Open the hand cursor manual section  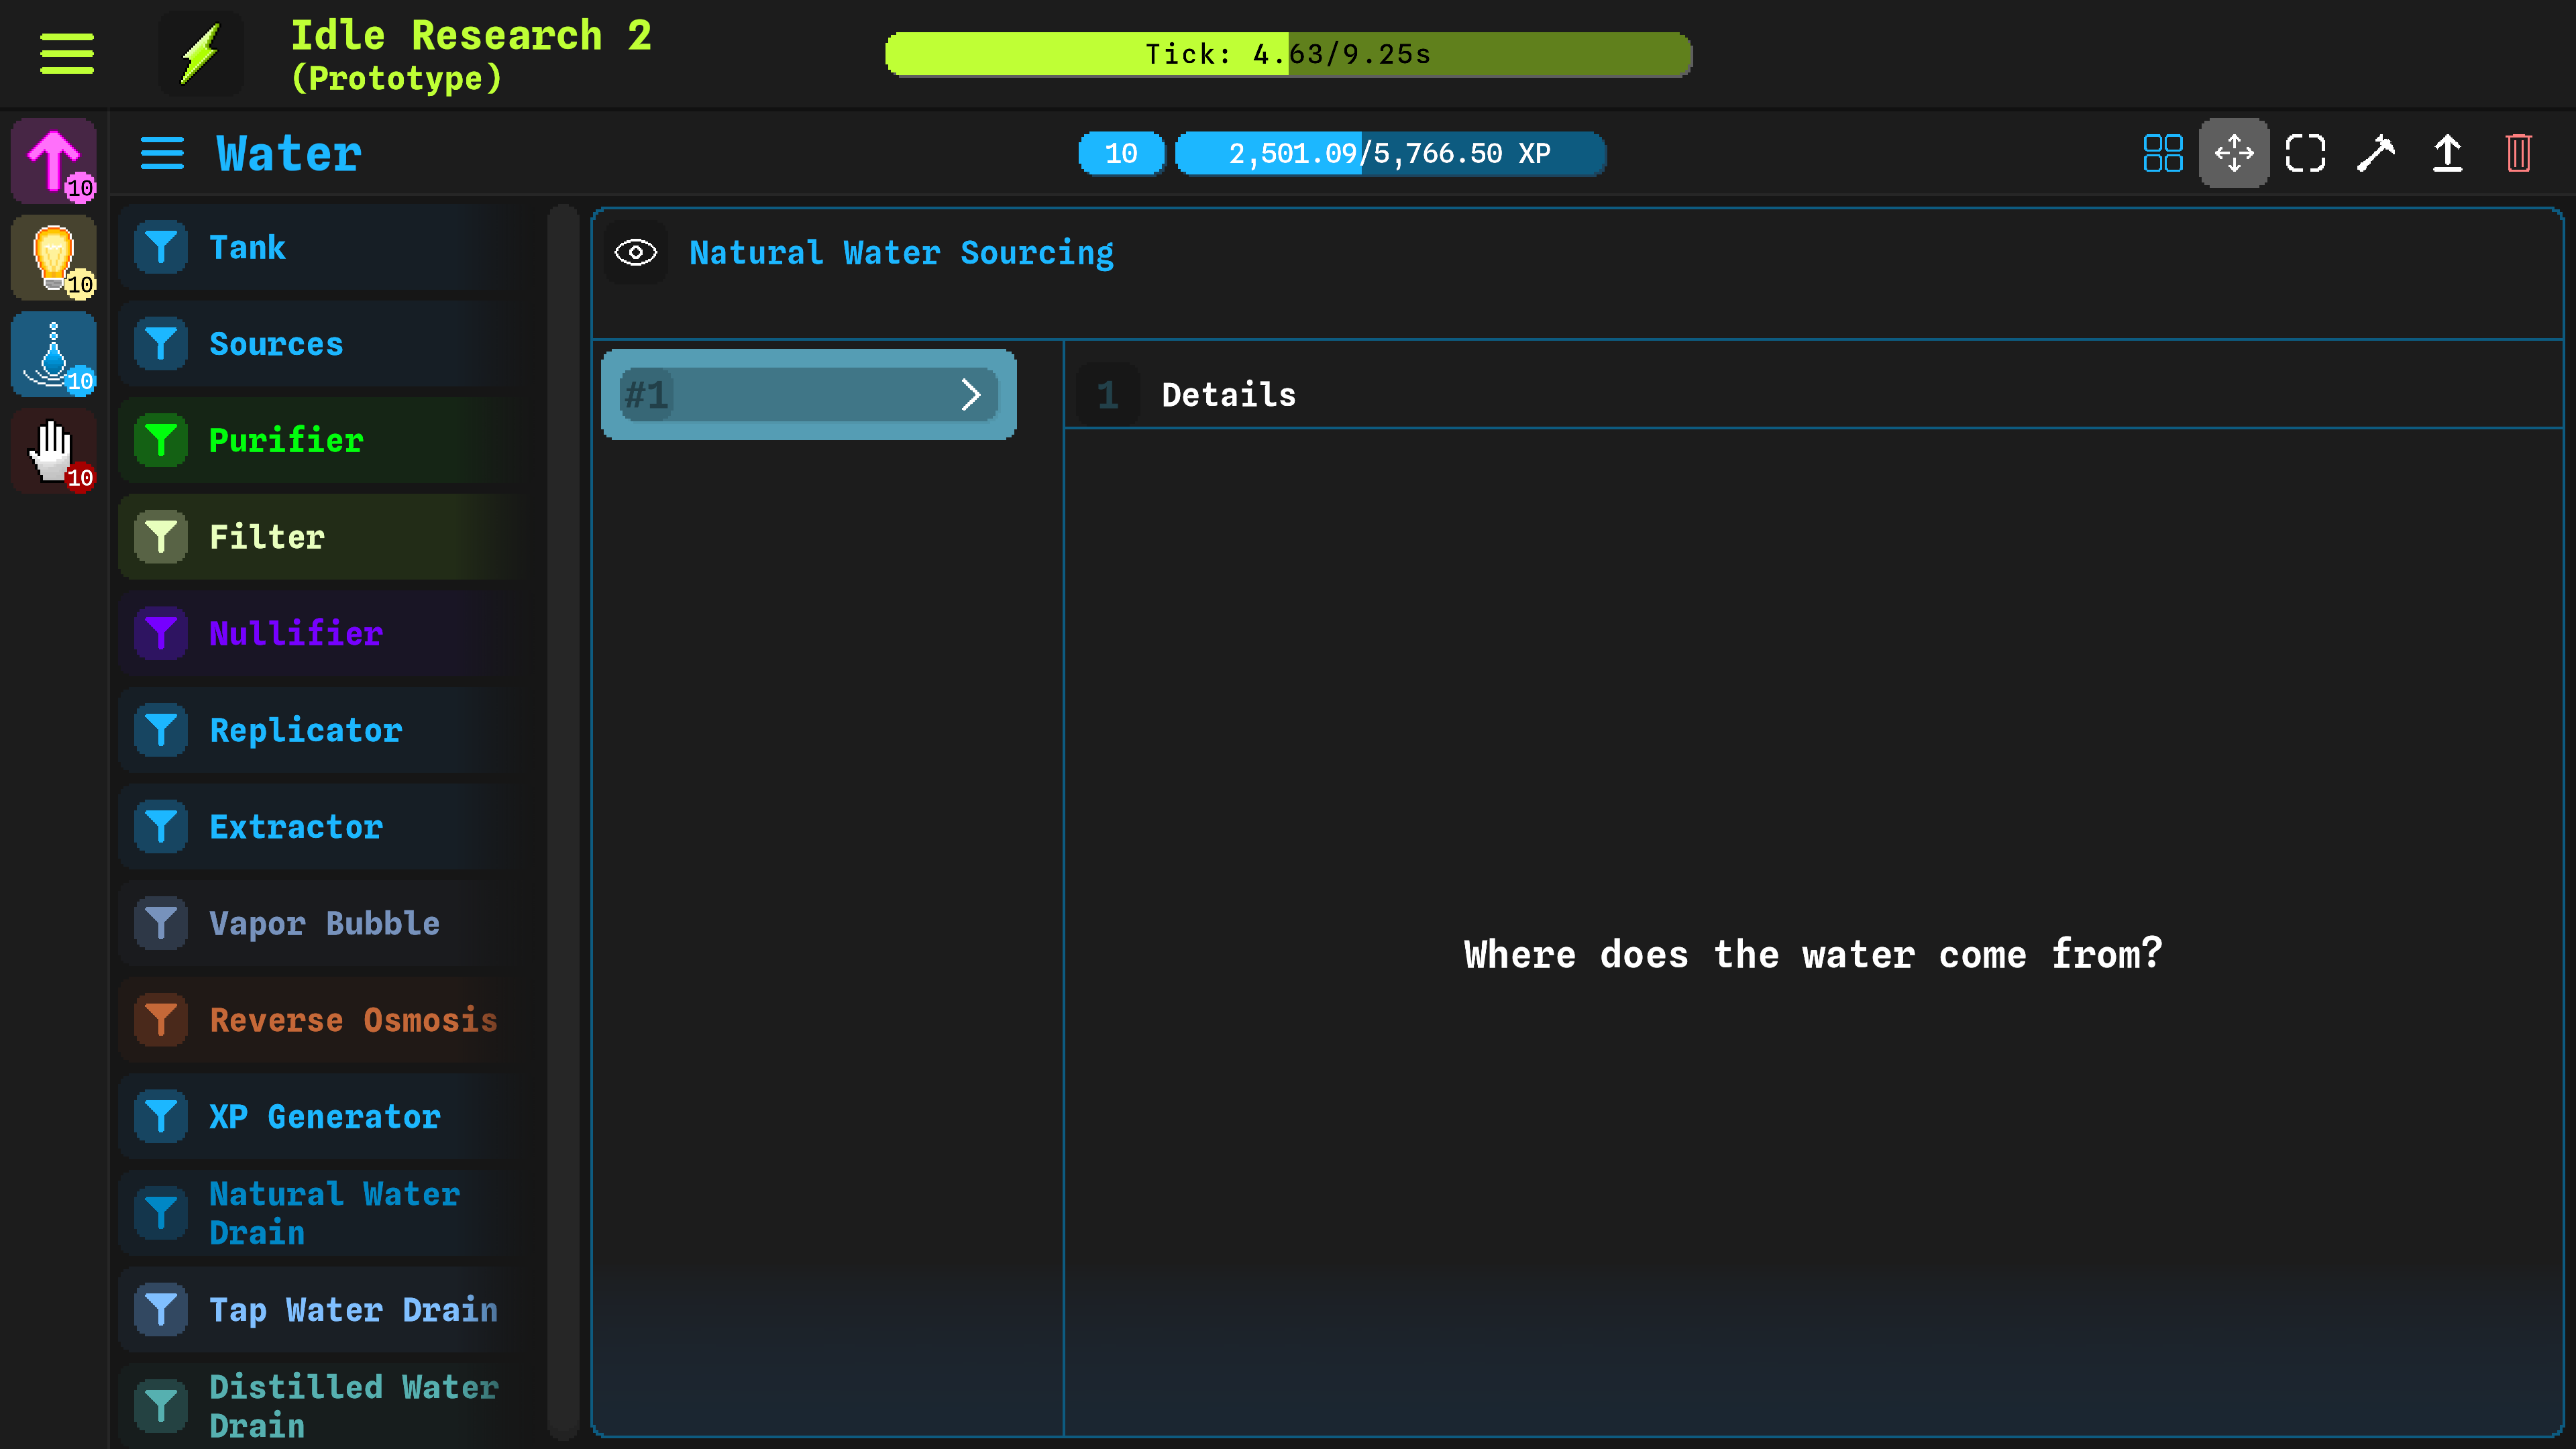pyautogui.click(x=54, y=451)
